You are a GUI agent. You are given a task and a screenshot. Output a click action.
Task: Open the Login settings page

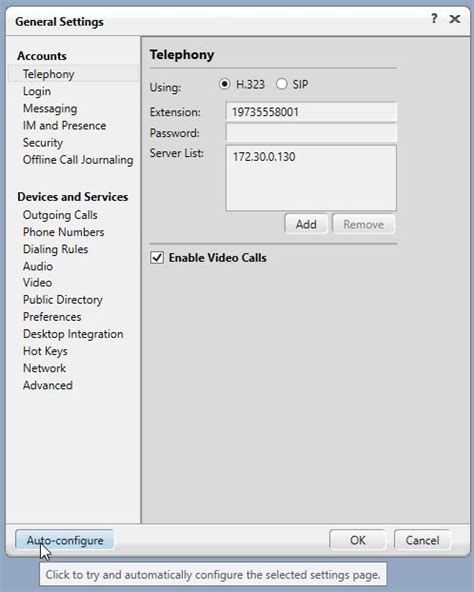pos(37,91)
